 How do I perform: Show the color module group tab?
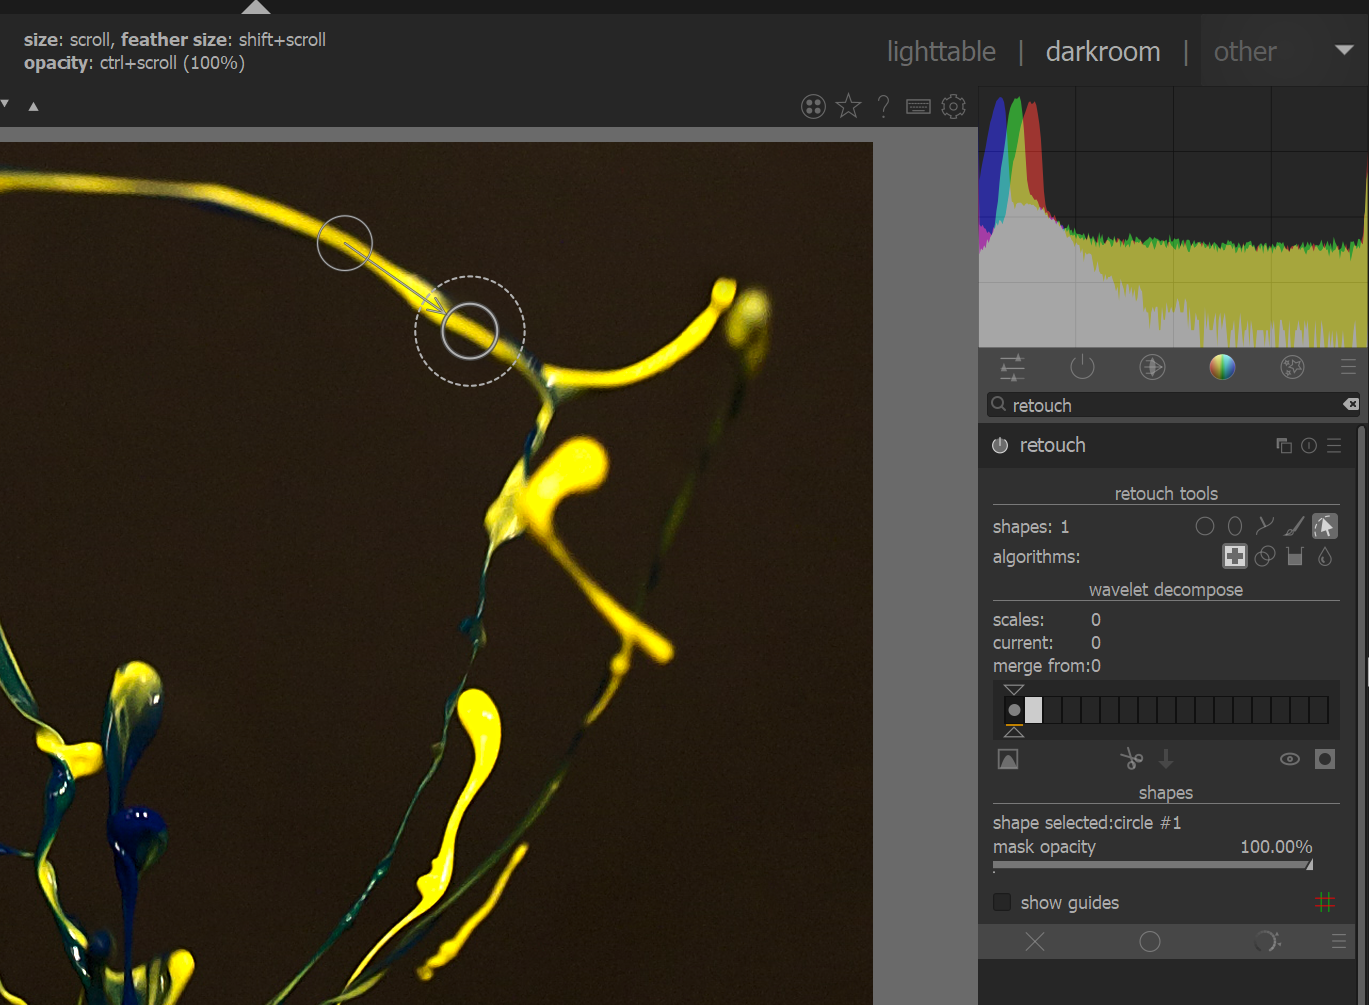point(1222,368)
